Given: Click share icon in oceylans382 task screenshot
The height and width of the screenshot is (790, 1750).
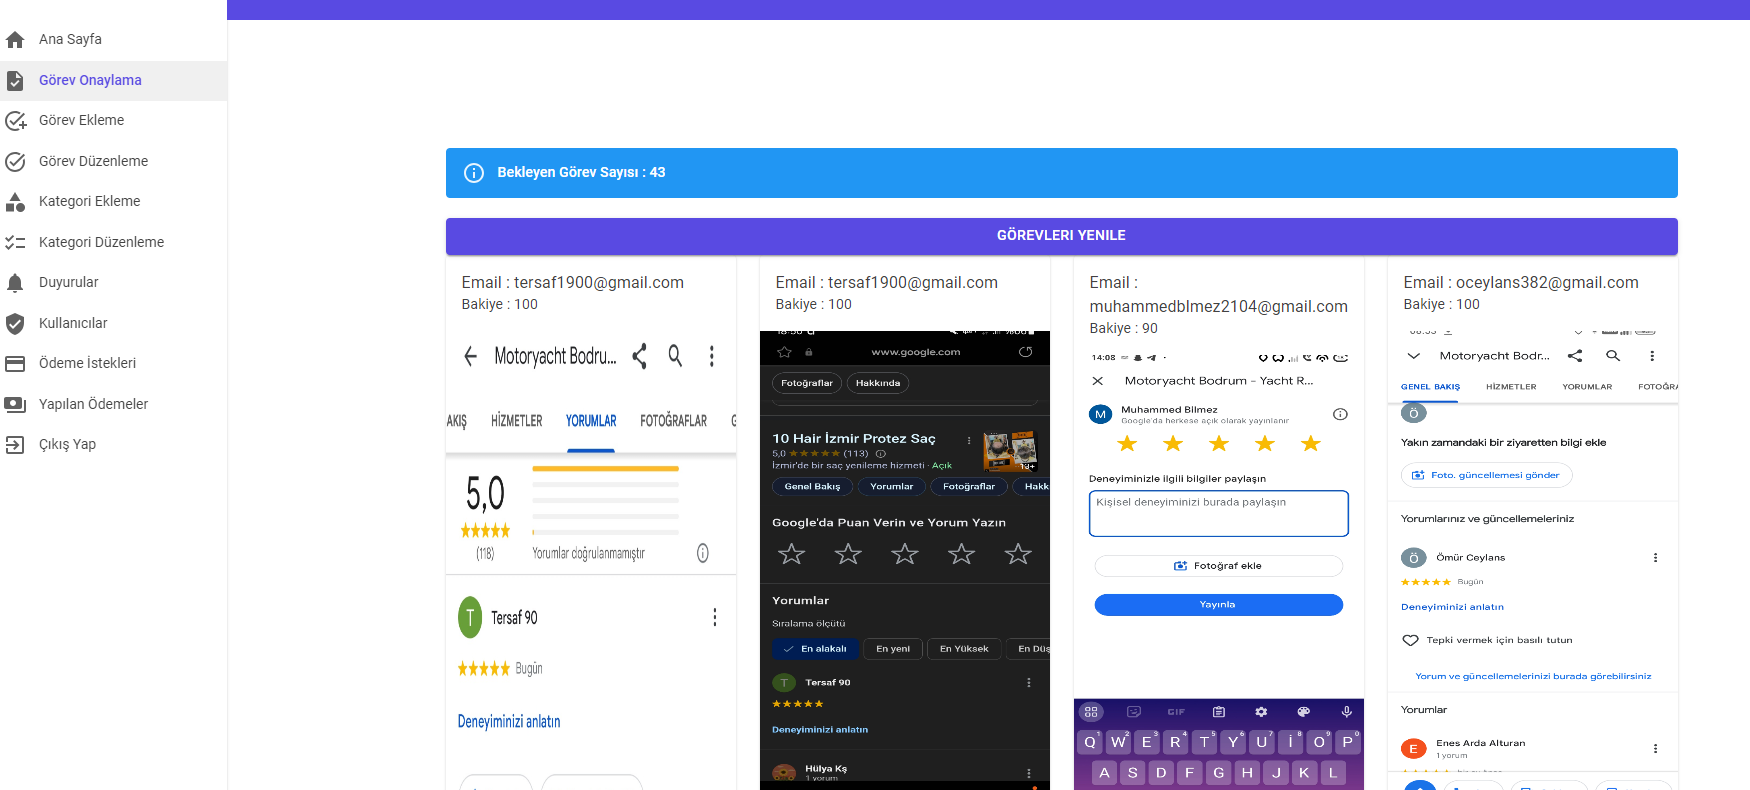Looking at the screenshot, I should point(1576,356).
